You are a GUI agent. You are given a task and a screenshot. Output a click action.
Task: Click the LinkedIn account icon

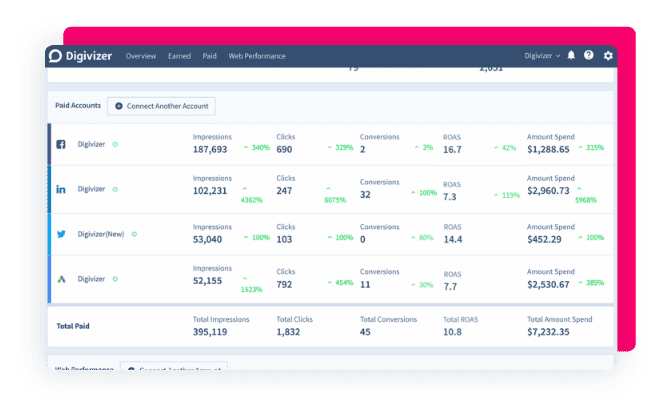pos(60,189)
